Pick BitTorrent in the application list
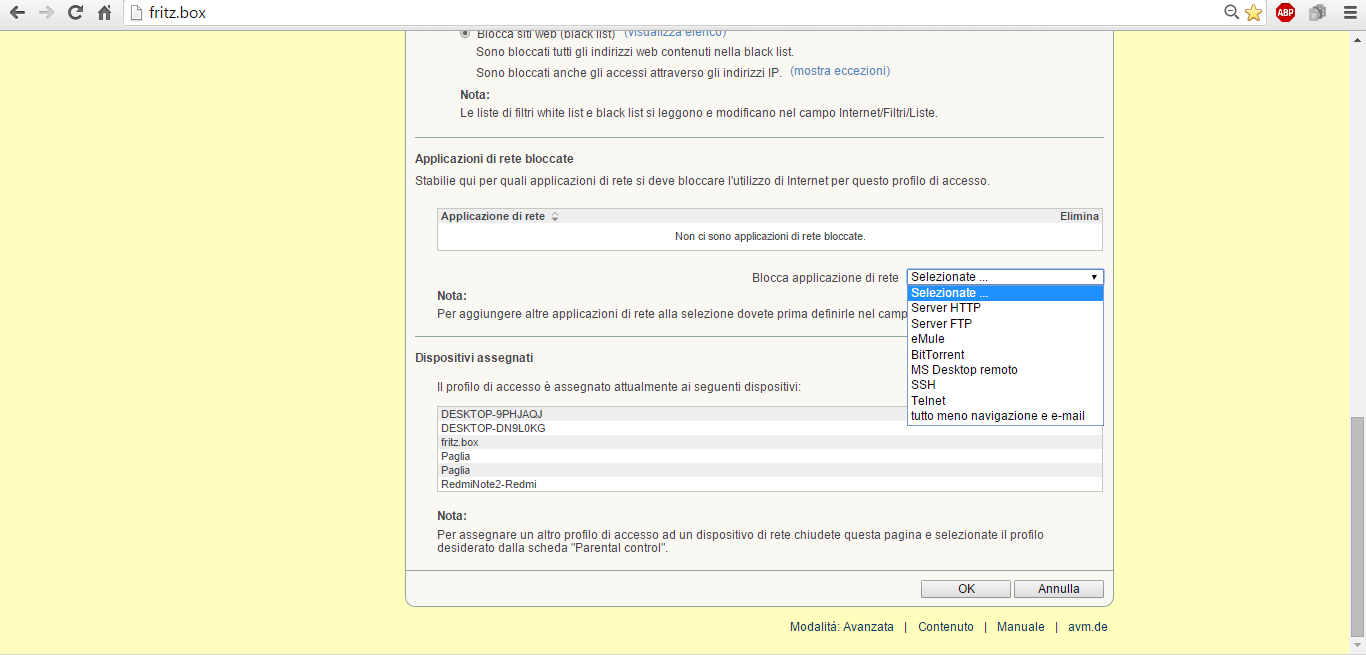The height and width of the screenshot is (655, 1366). coord(937,355)
